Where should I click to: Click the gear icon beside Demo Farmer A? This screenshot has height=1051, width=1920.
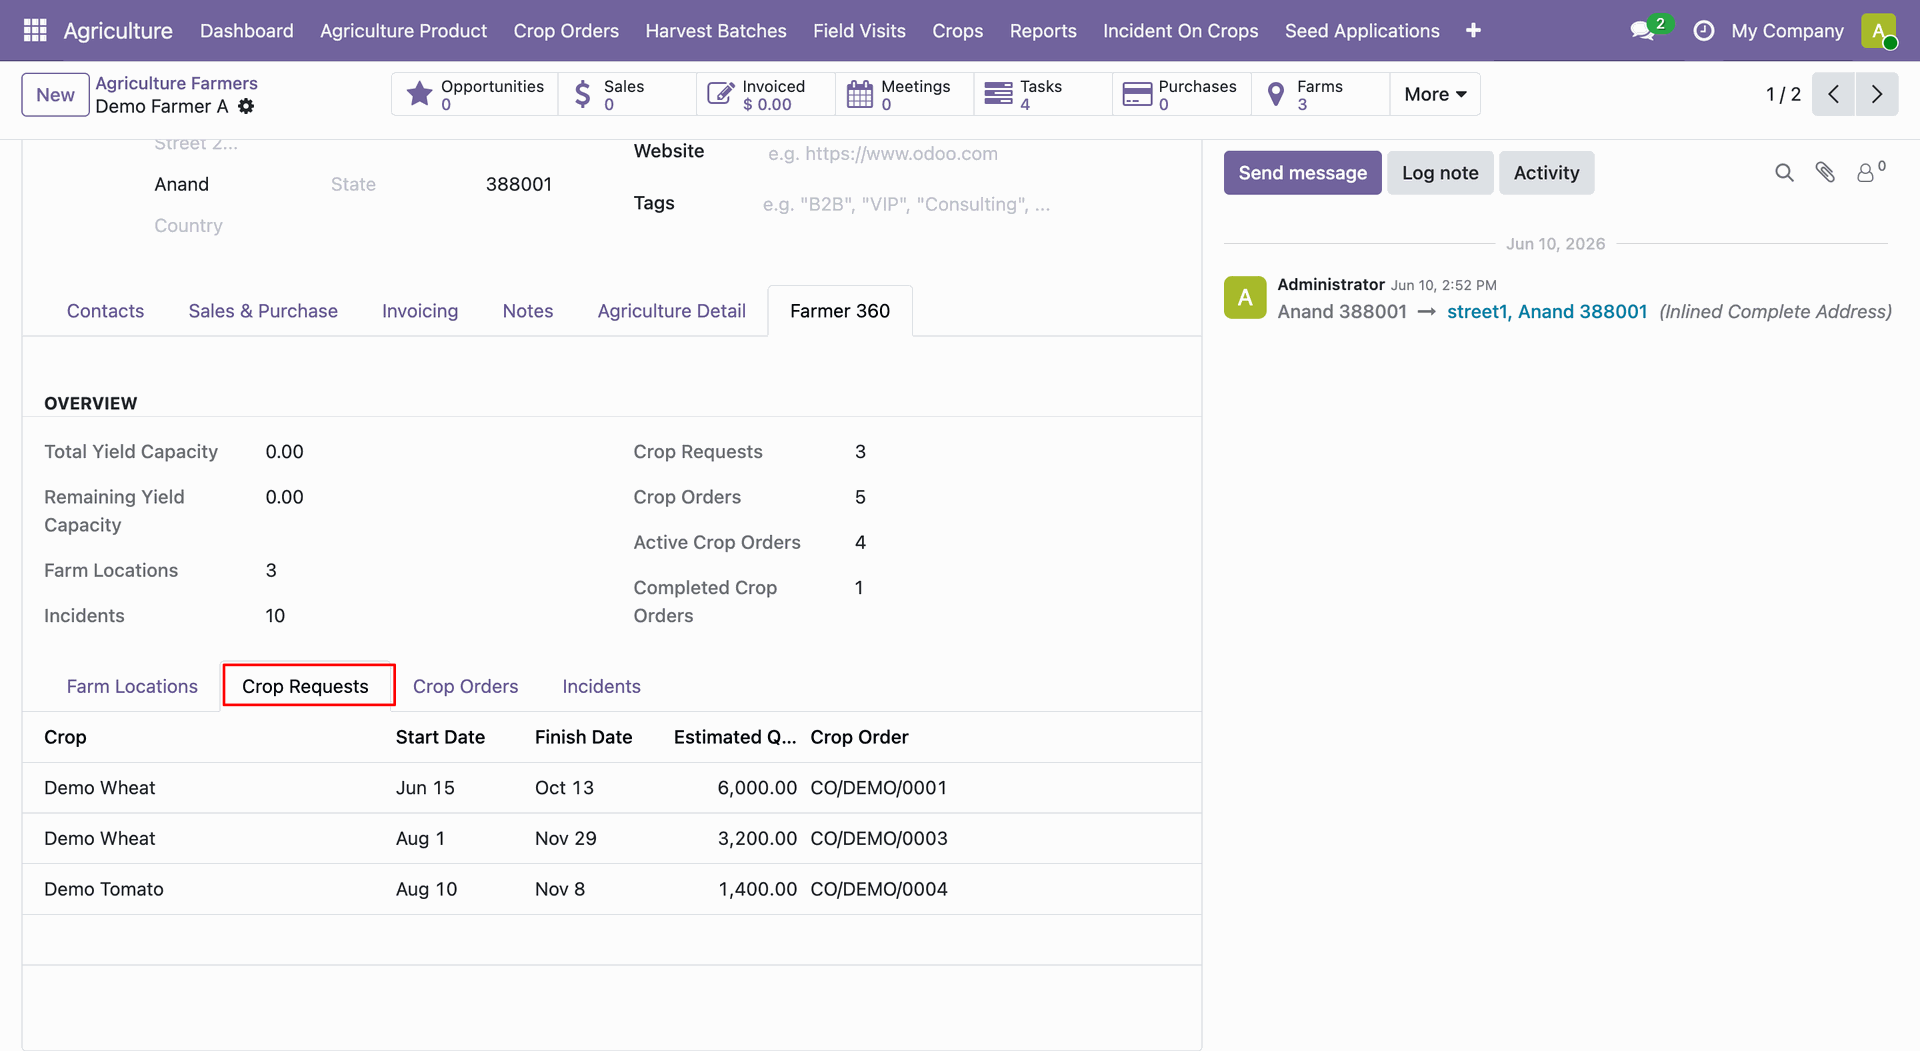click(246, 106)
